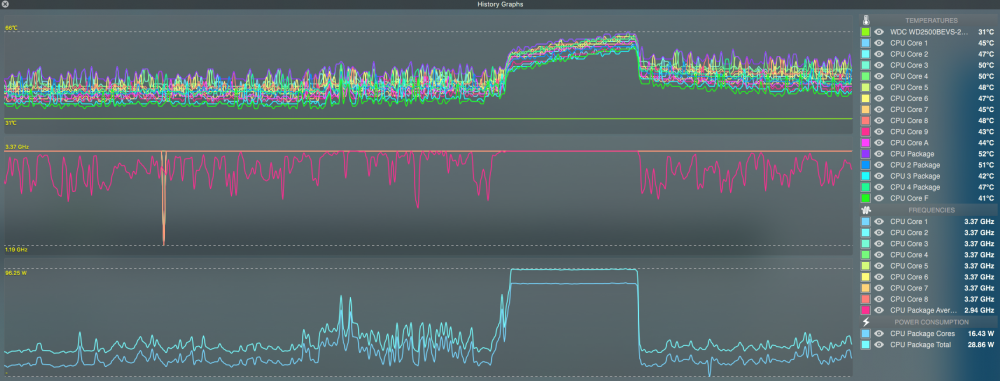
Task: Toggle eye for CPU 3 Package
Action: tap(879, 176)
